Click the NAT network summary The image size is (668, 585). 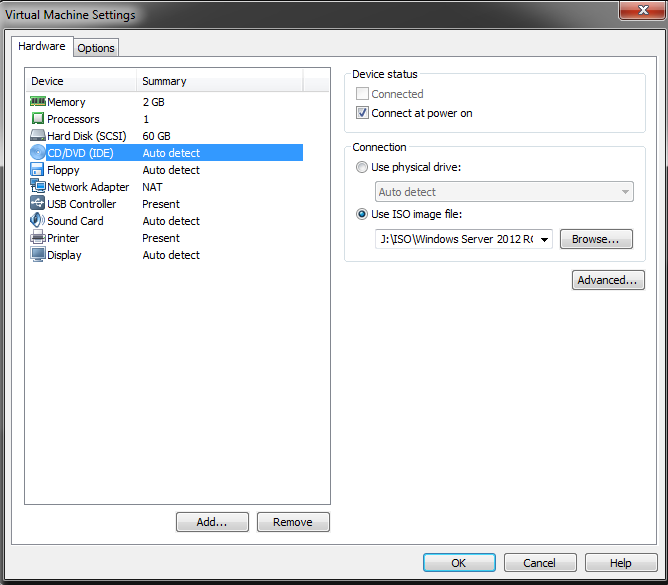tap(153, 187)
